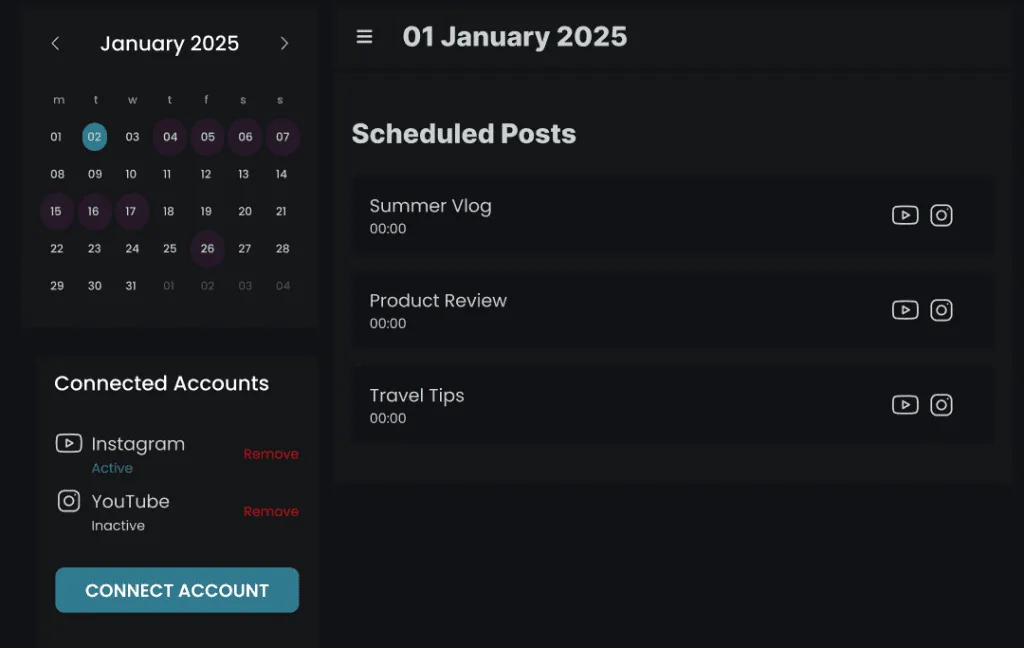1024x648 pixels.
Task: Click the Instagram icon on Travel Tips
Action: (941, 405)
